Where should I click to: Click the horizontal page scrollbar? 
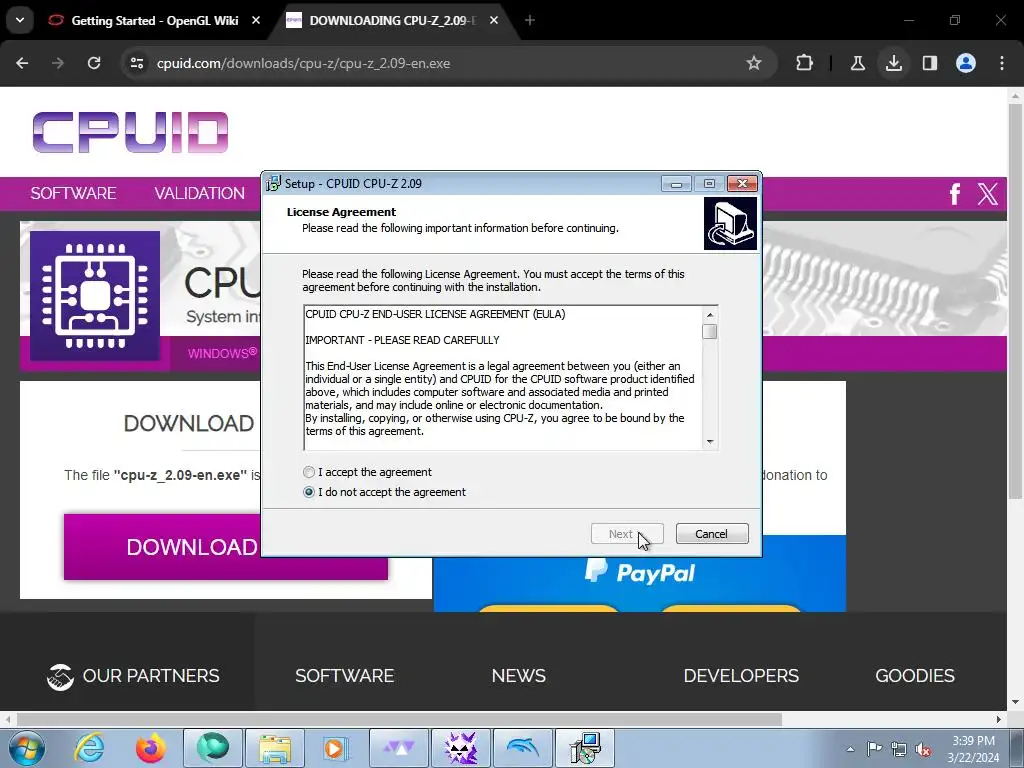[399, 719]
